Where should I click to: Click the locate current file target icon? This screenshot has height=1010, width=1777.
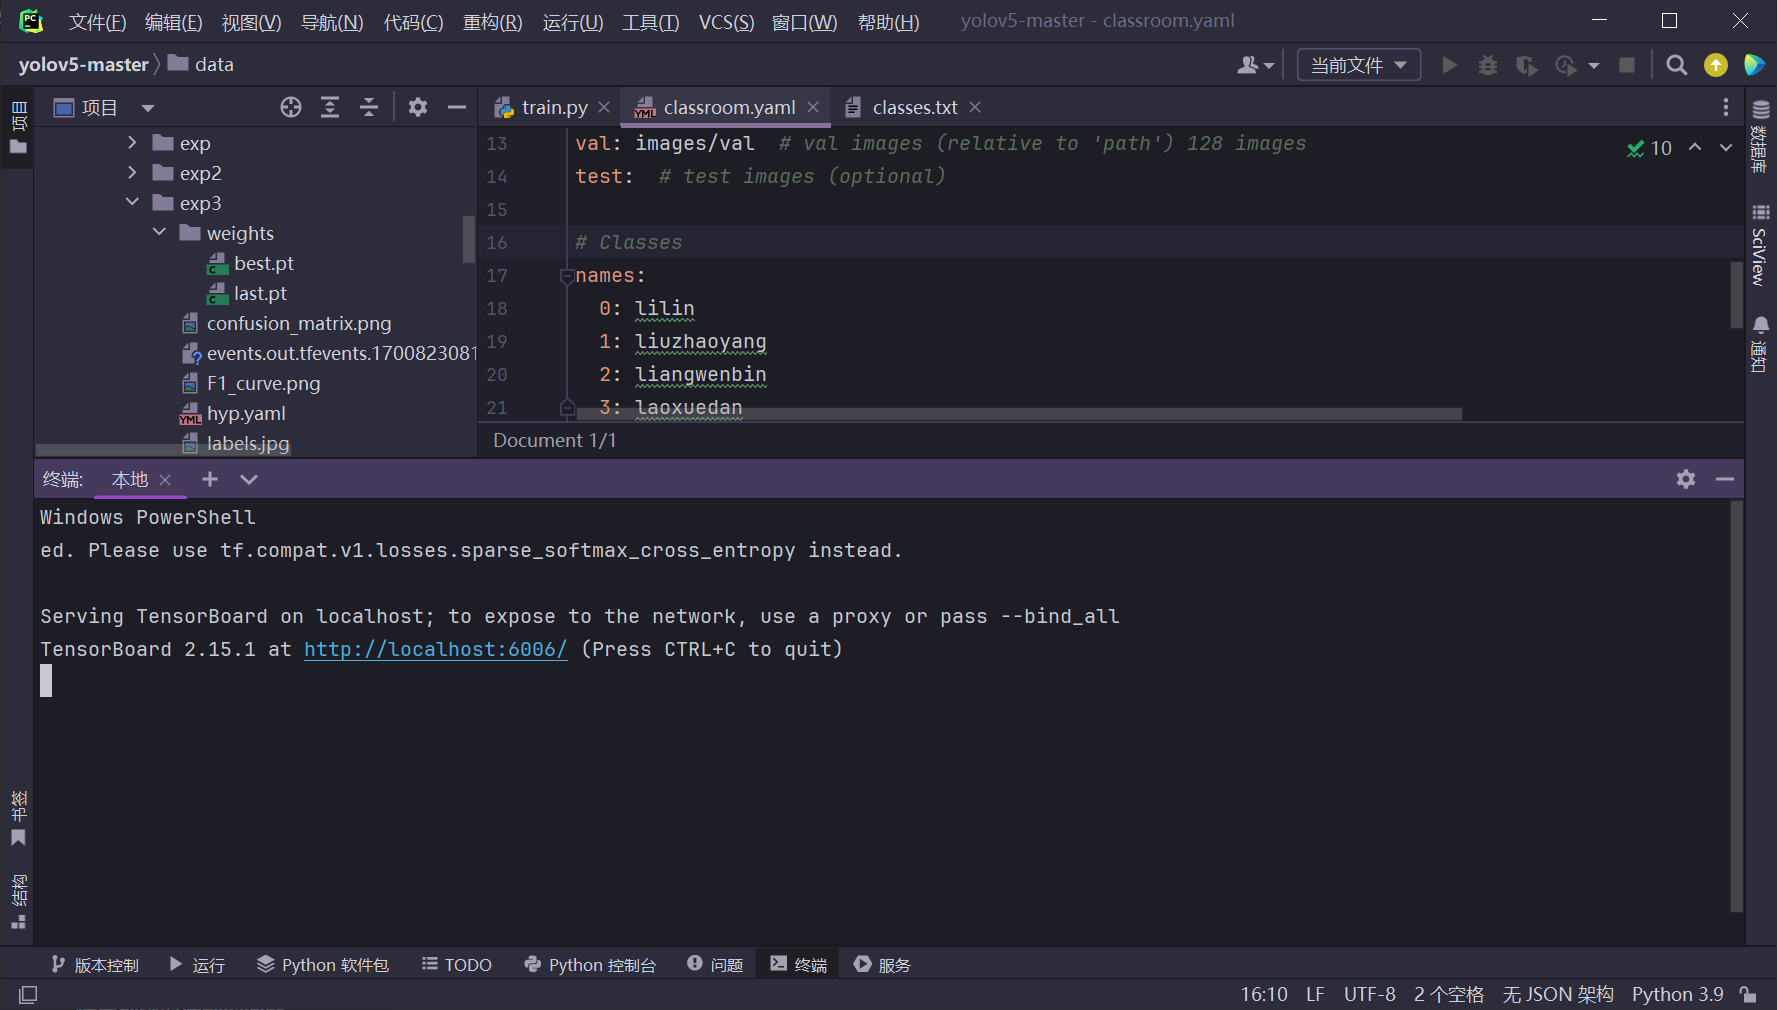tap(291, 107)
